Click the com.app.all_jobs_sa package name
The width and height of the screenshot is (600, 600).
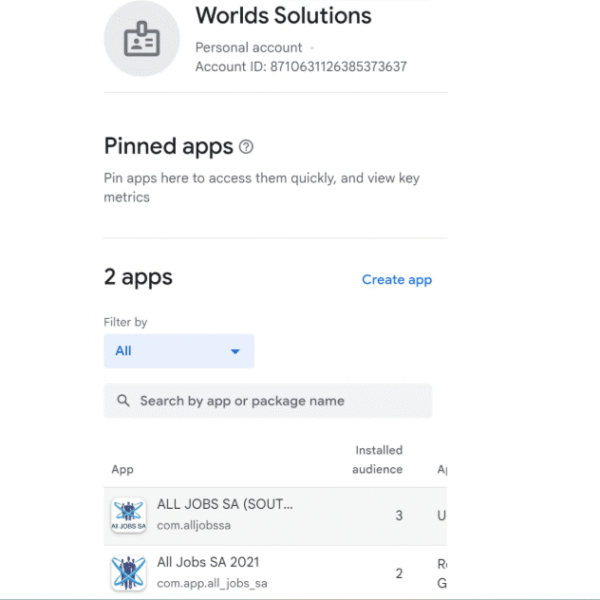[212, 583]
